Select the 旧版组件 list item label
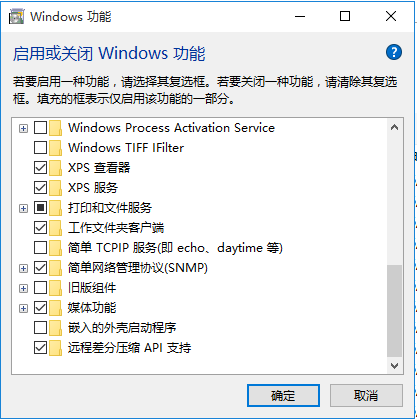 [92, 288]
